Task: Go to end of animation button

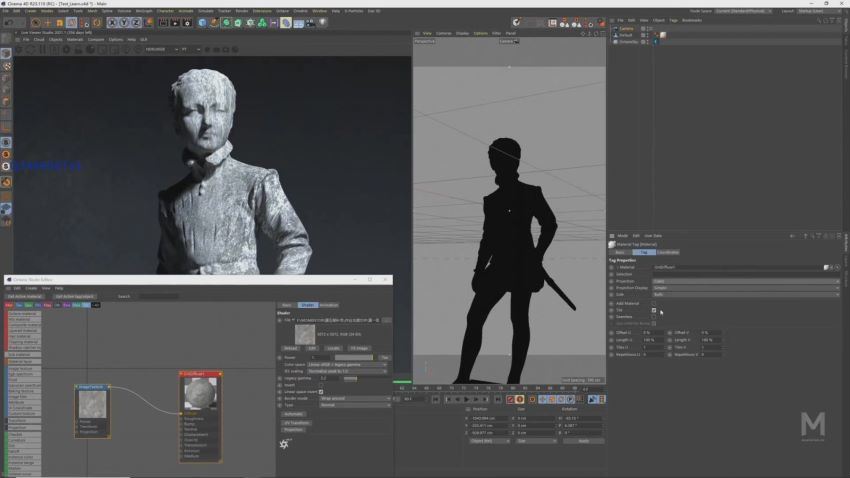Action: [x=498, y=399]
